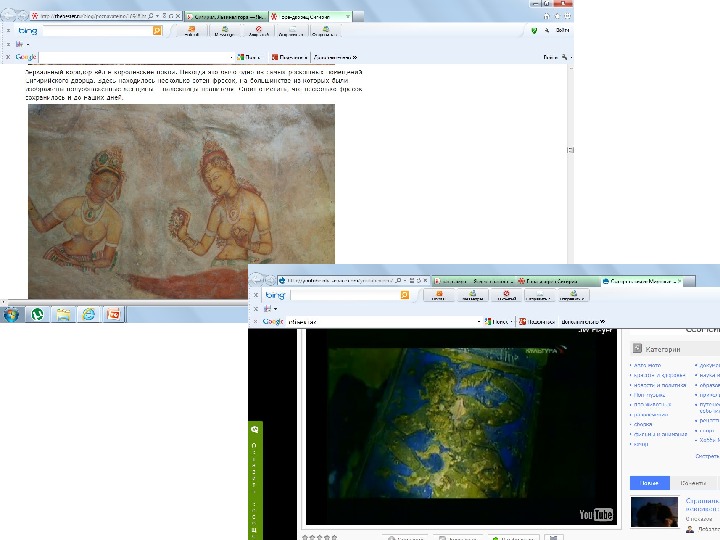Open Internet Explorer from the taskbar

tap(88, 315)
